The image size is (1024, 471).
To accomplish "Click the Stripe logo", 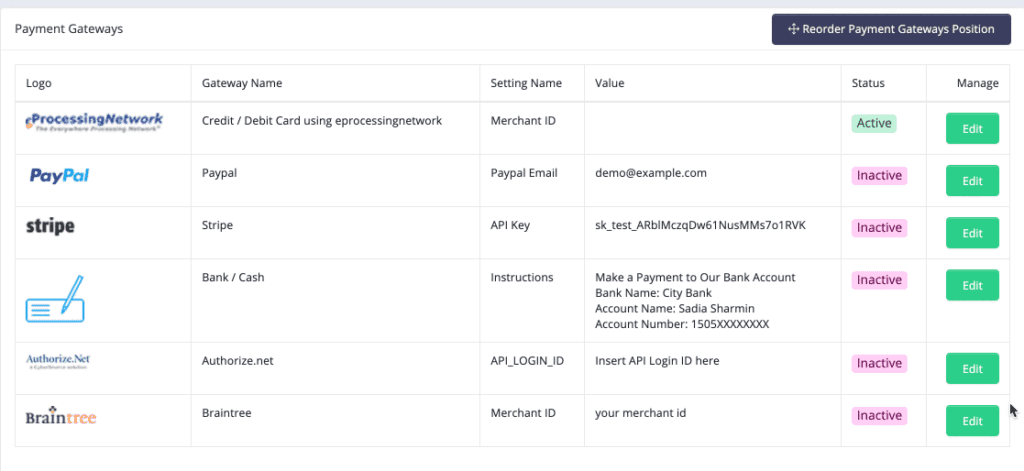I will click(50, 227).
